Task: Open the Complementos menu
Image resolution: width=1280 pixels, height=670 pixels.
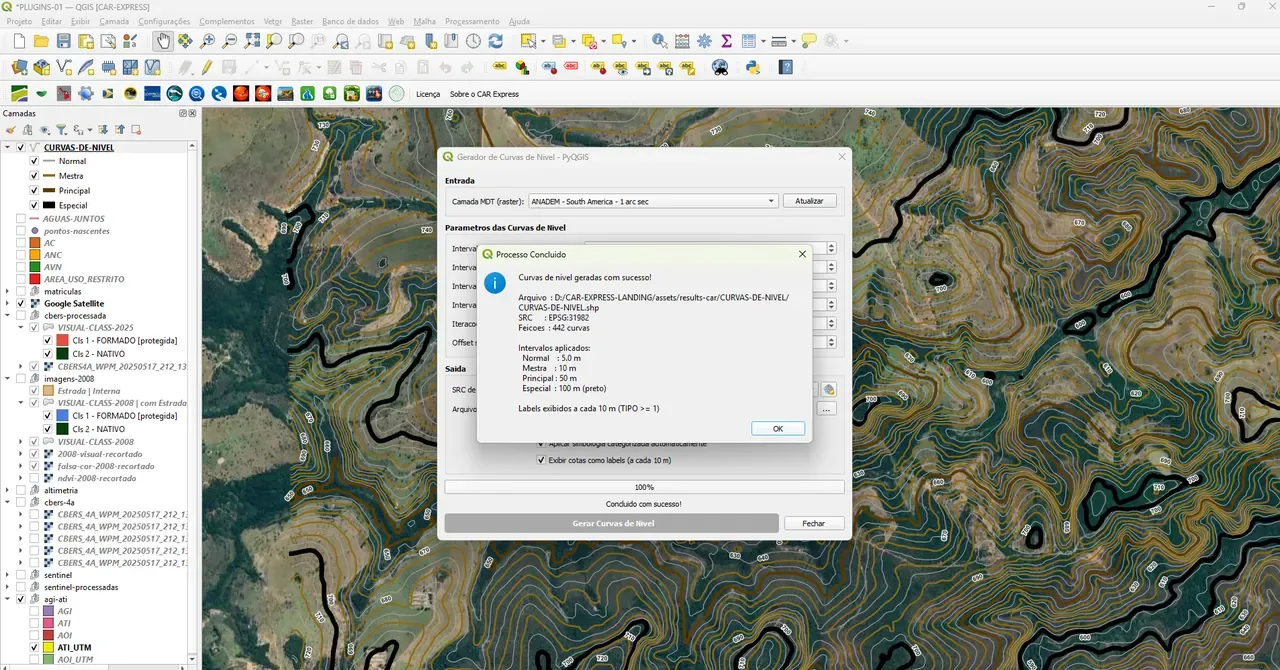Action: (x=226, y=21)
